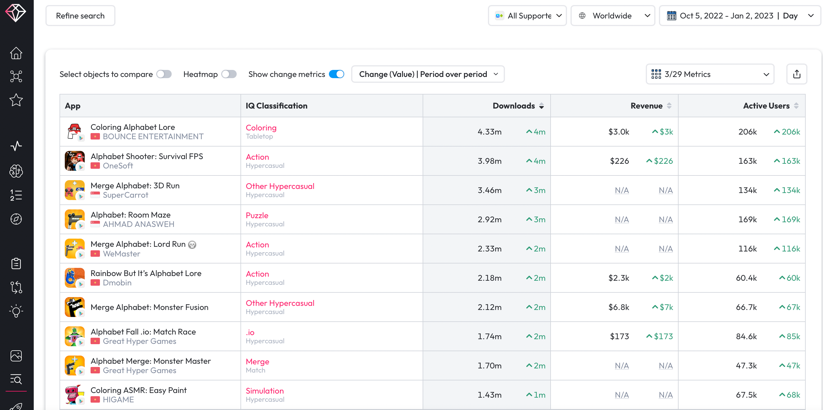Enable the Heatmap toggle

point(229,75)
